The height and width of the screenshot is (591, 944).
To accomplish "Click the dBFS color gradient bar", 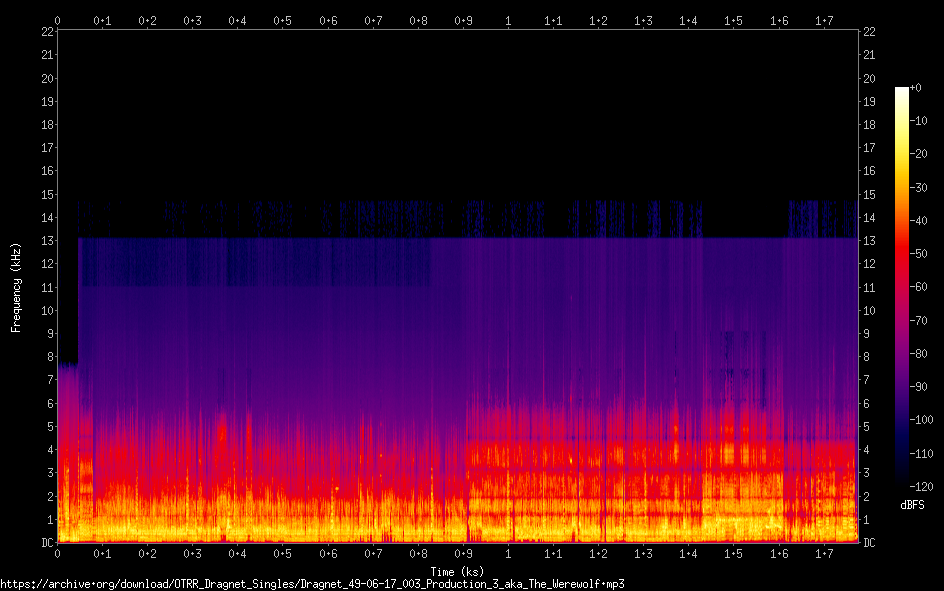I will click(x=902, y=288).
